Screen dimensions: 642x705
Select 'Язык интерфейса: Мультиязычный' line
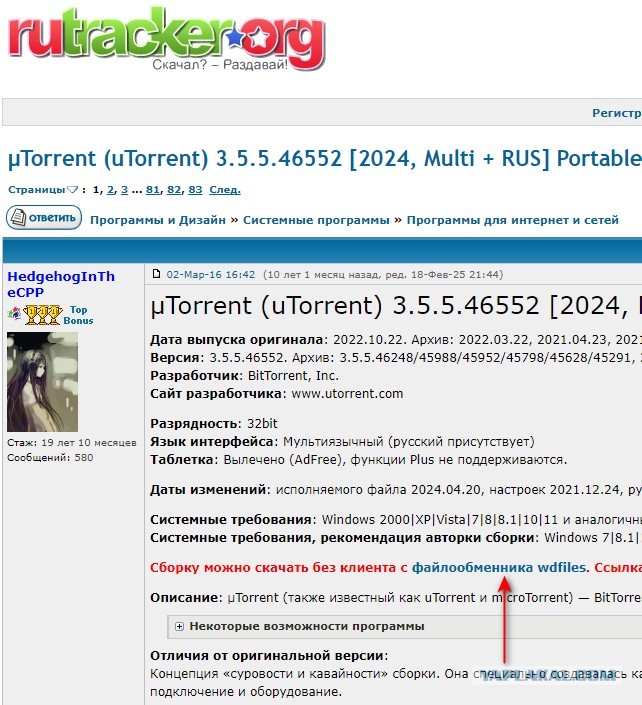pyautogui.click(x=342, y=442)
